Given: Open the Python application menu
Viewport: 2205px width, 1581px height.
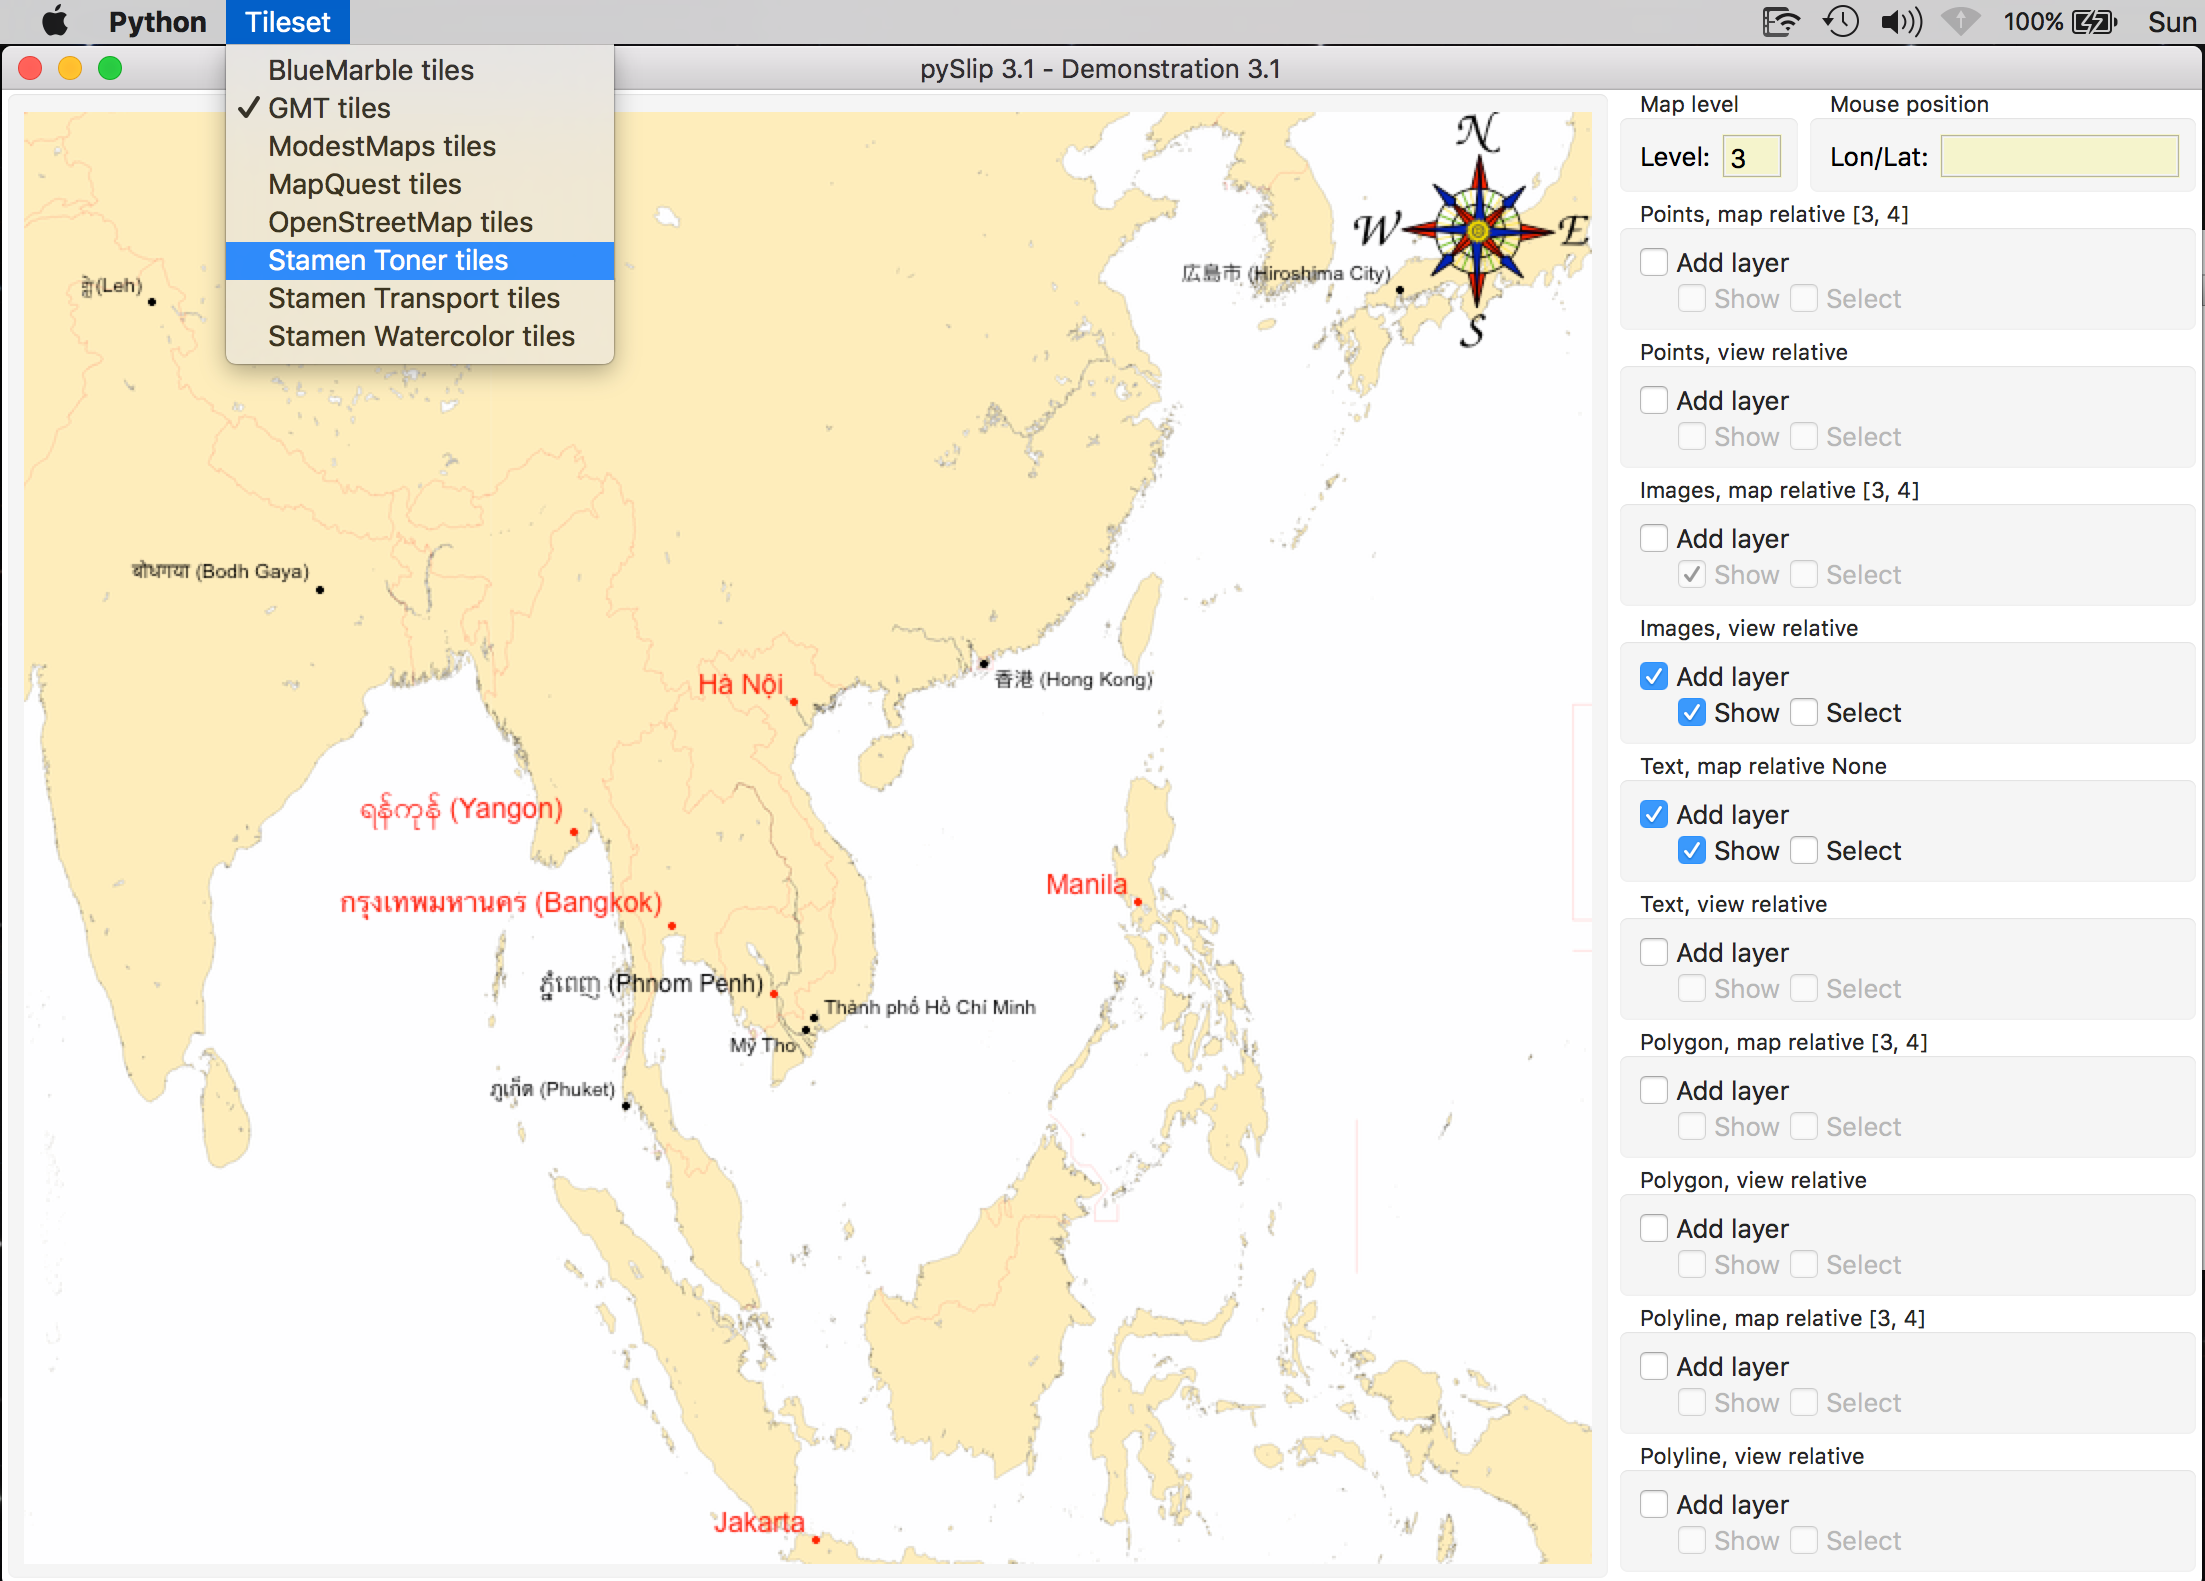Looking at the screenshot, I should tap(157, 21).
